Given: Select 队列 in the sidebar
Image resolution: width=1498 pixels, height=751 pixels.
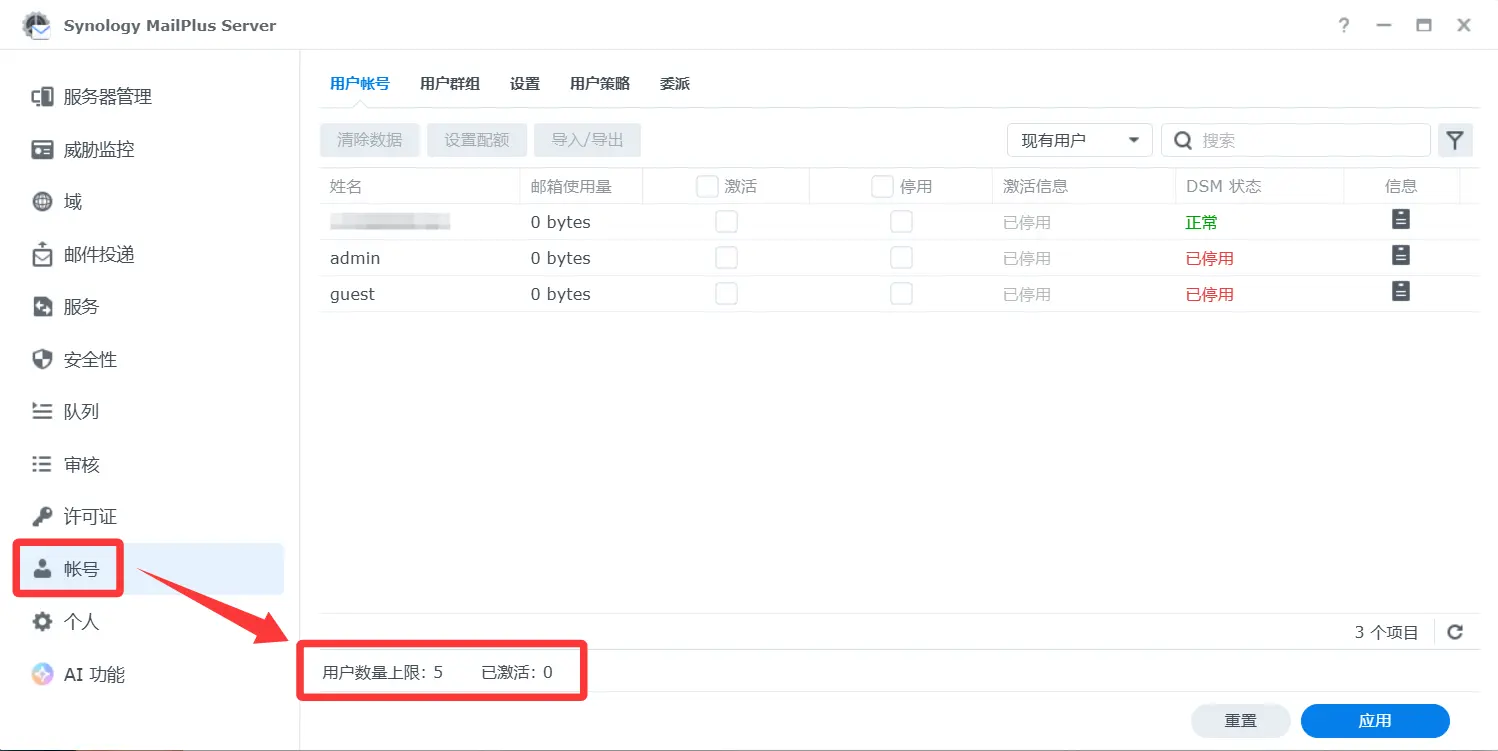Looking at the screenshot, I should (81, 412).
